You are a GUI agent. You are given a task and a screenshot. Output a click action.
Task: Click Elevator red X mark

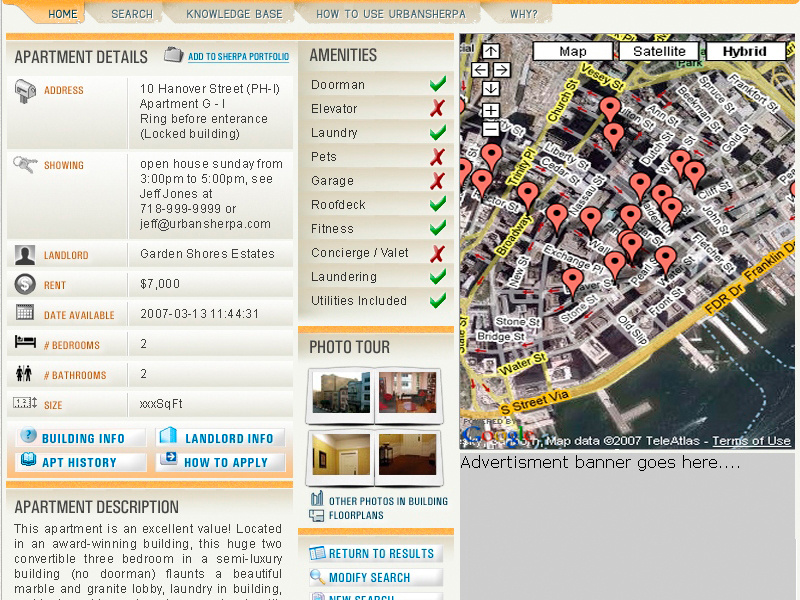point(437,108)
